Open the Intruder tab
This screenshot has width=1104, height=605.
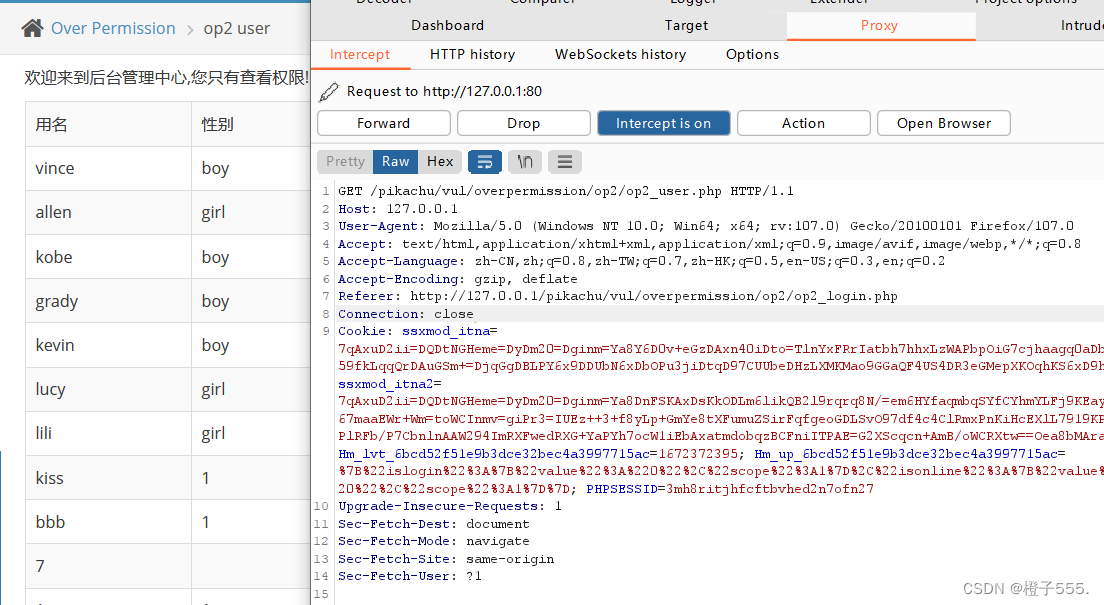coord(1082,25)
